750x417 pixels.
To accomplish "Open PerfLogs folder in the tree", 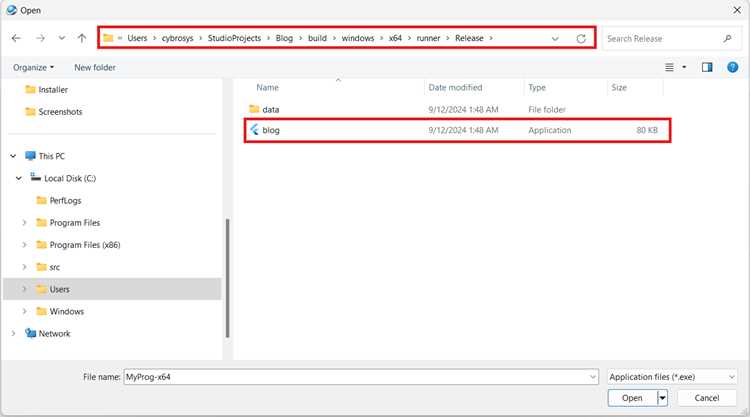I will 59,200.
